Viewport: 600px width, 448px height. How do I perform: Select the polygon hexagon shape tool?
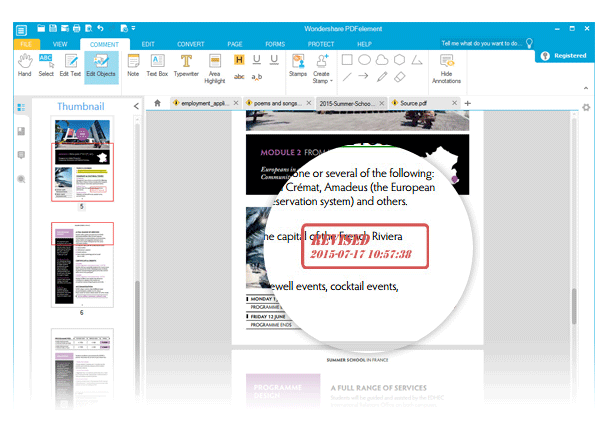click(399, 60)
